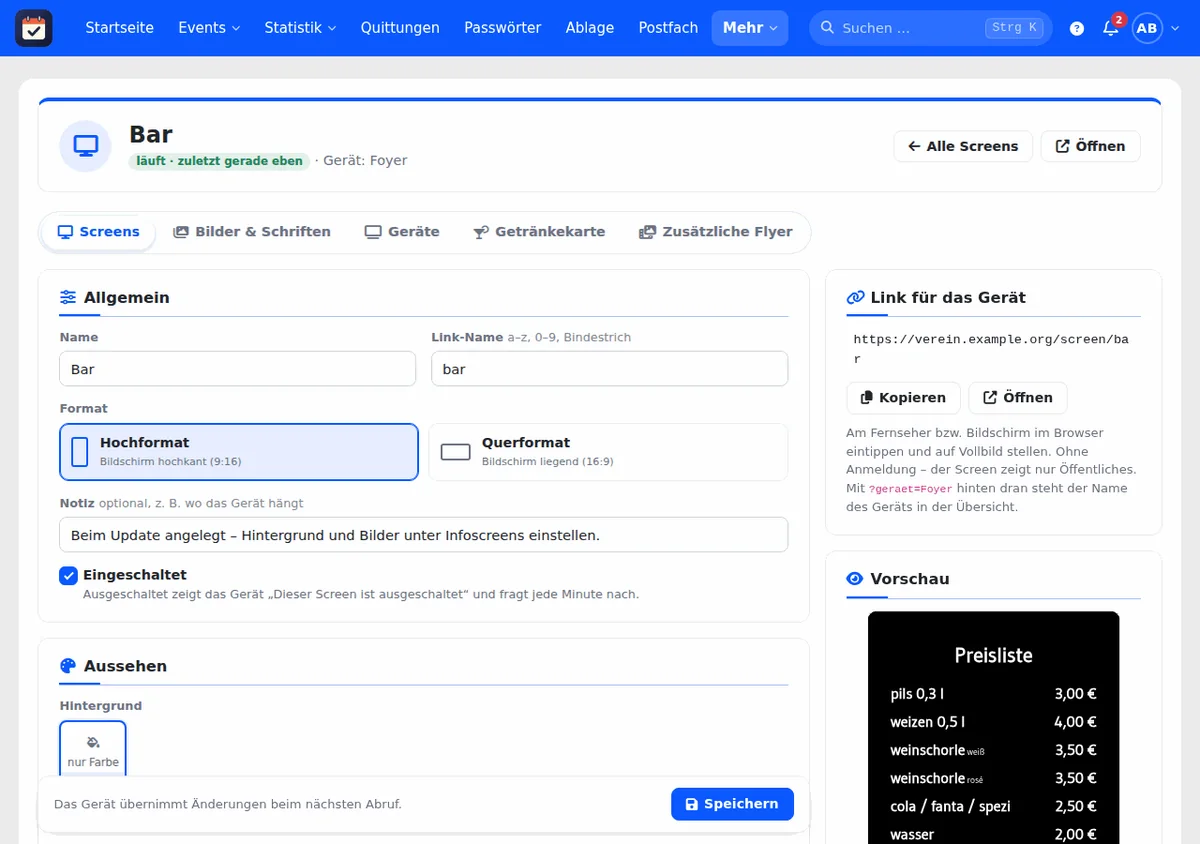Switch to the Screens tab
The height and width of the screenshot is (844, 1200).
click(98, 232)
